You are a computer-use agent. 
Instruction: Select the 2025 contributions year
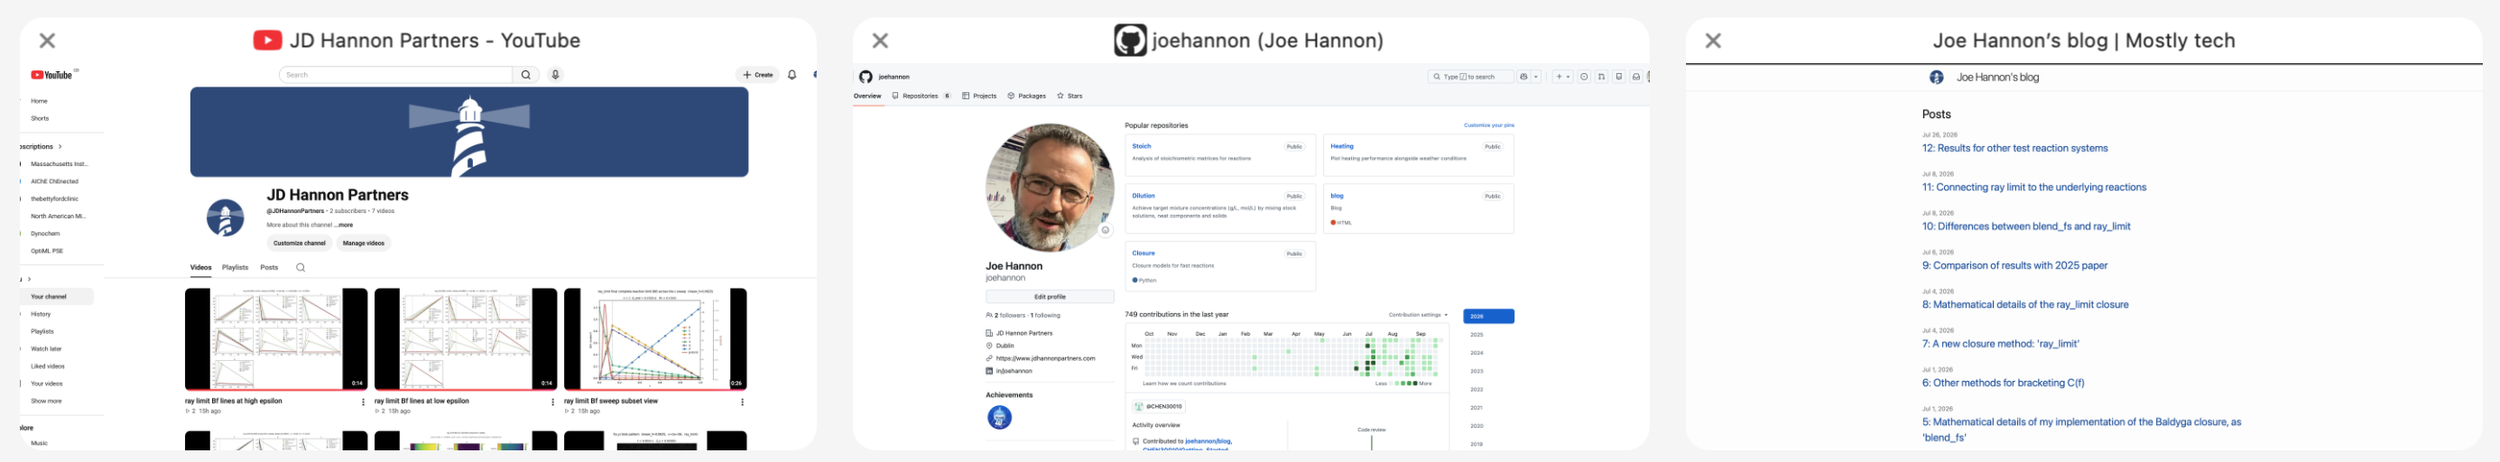(x=1477, y=335)
